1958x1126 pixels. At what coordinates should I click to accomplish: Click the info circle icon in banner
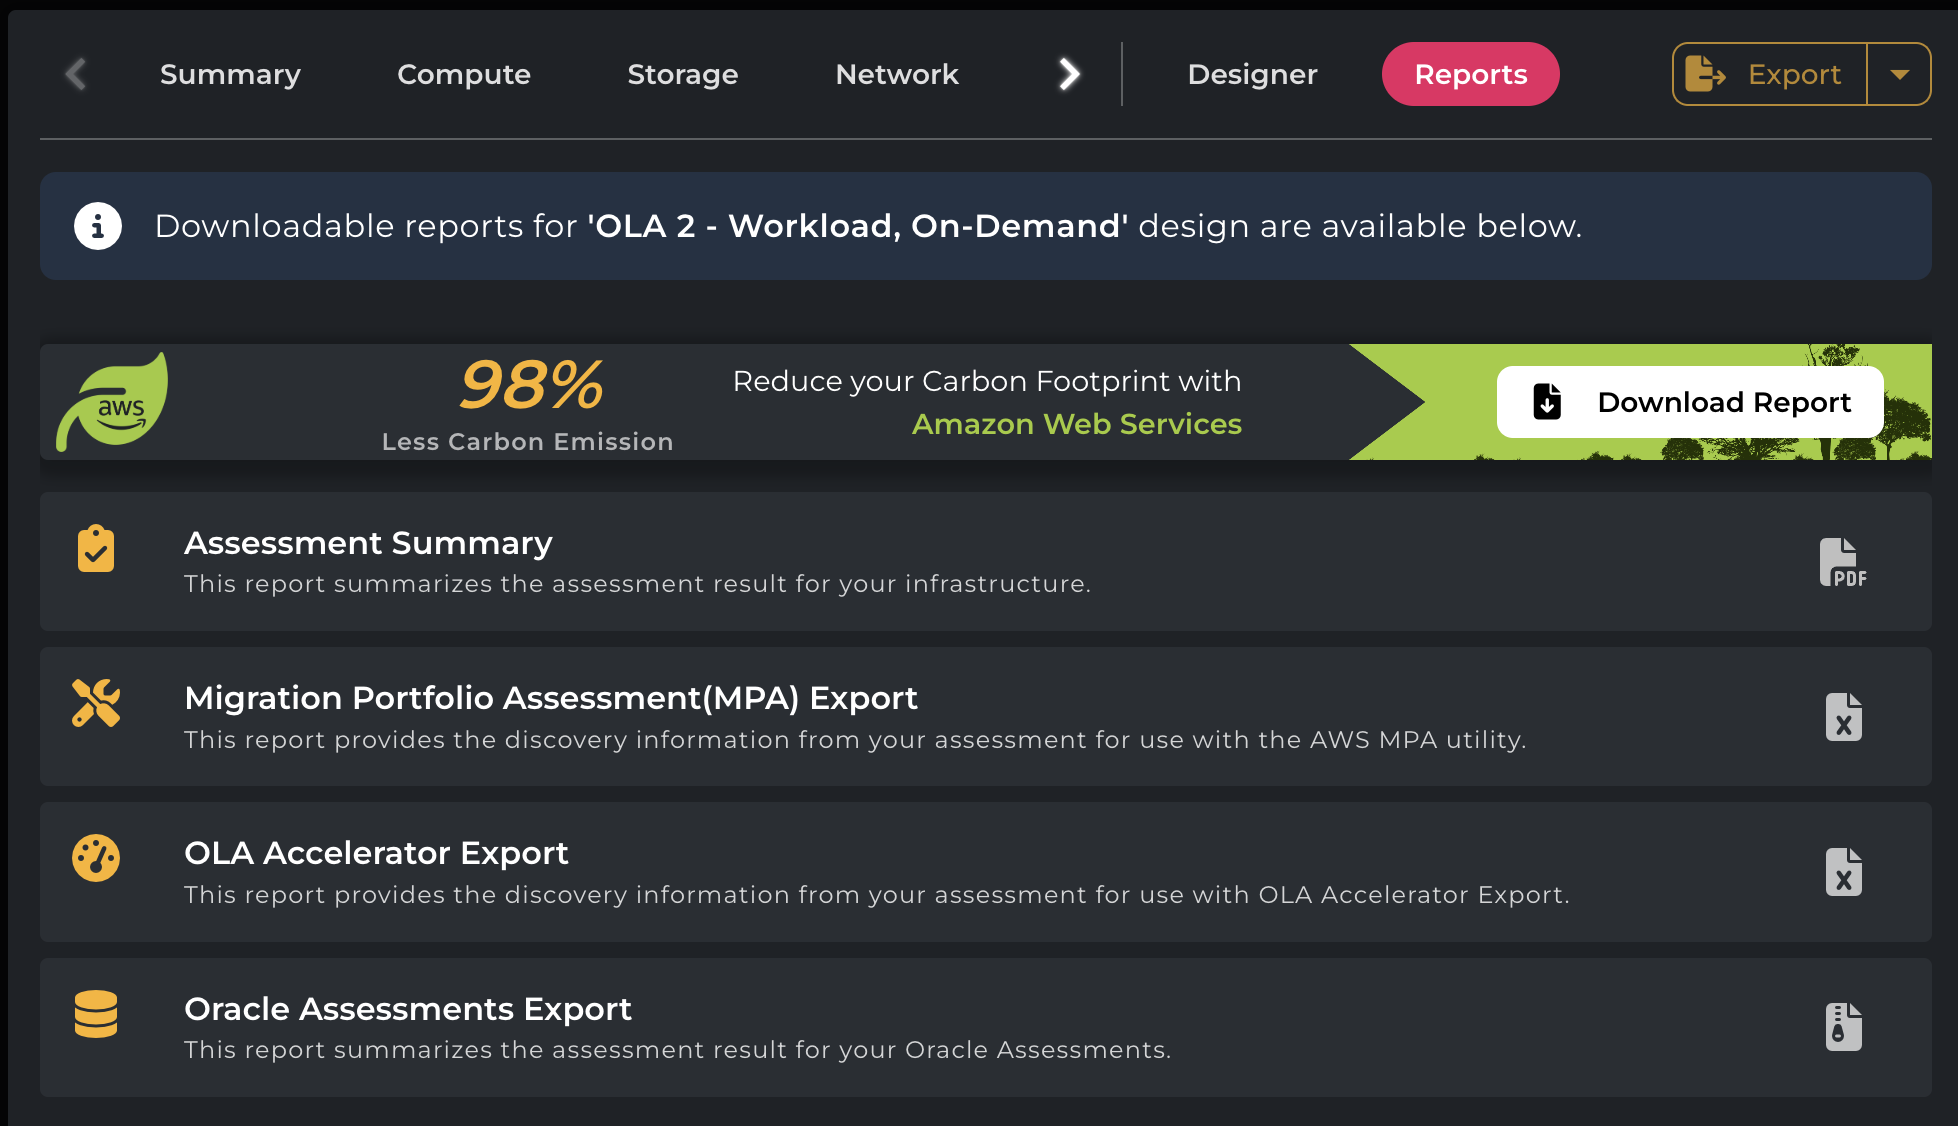coord(98,226)
